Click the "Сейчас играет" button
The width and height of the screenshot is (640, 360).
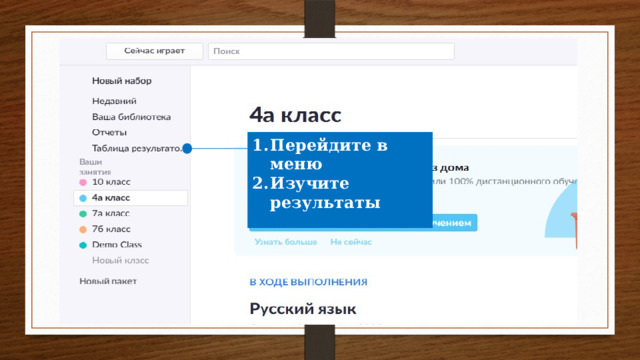click(154, 51)
